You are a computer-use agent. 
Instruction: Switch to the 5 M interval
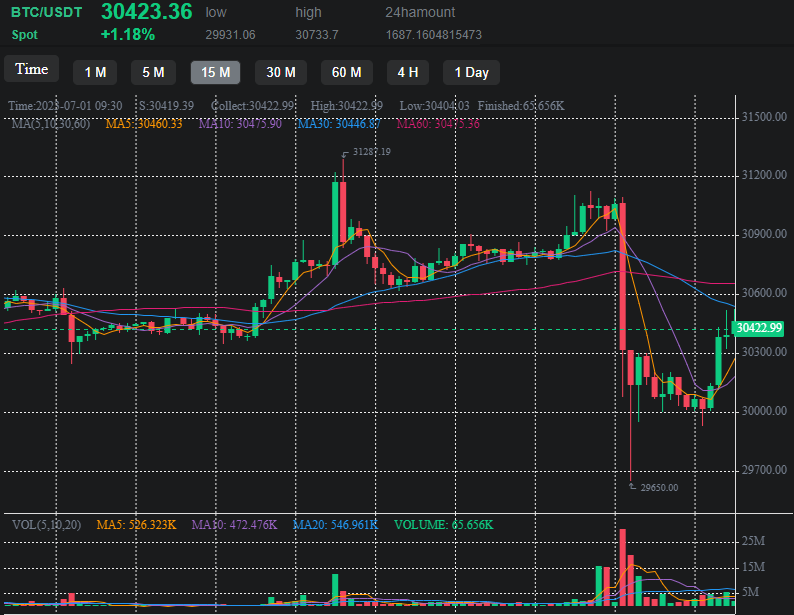pyautogui.click(x=153, y=72)
